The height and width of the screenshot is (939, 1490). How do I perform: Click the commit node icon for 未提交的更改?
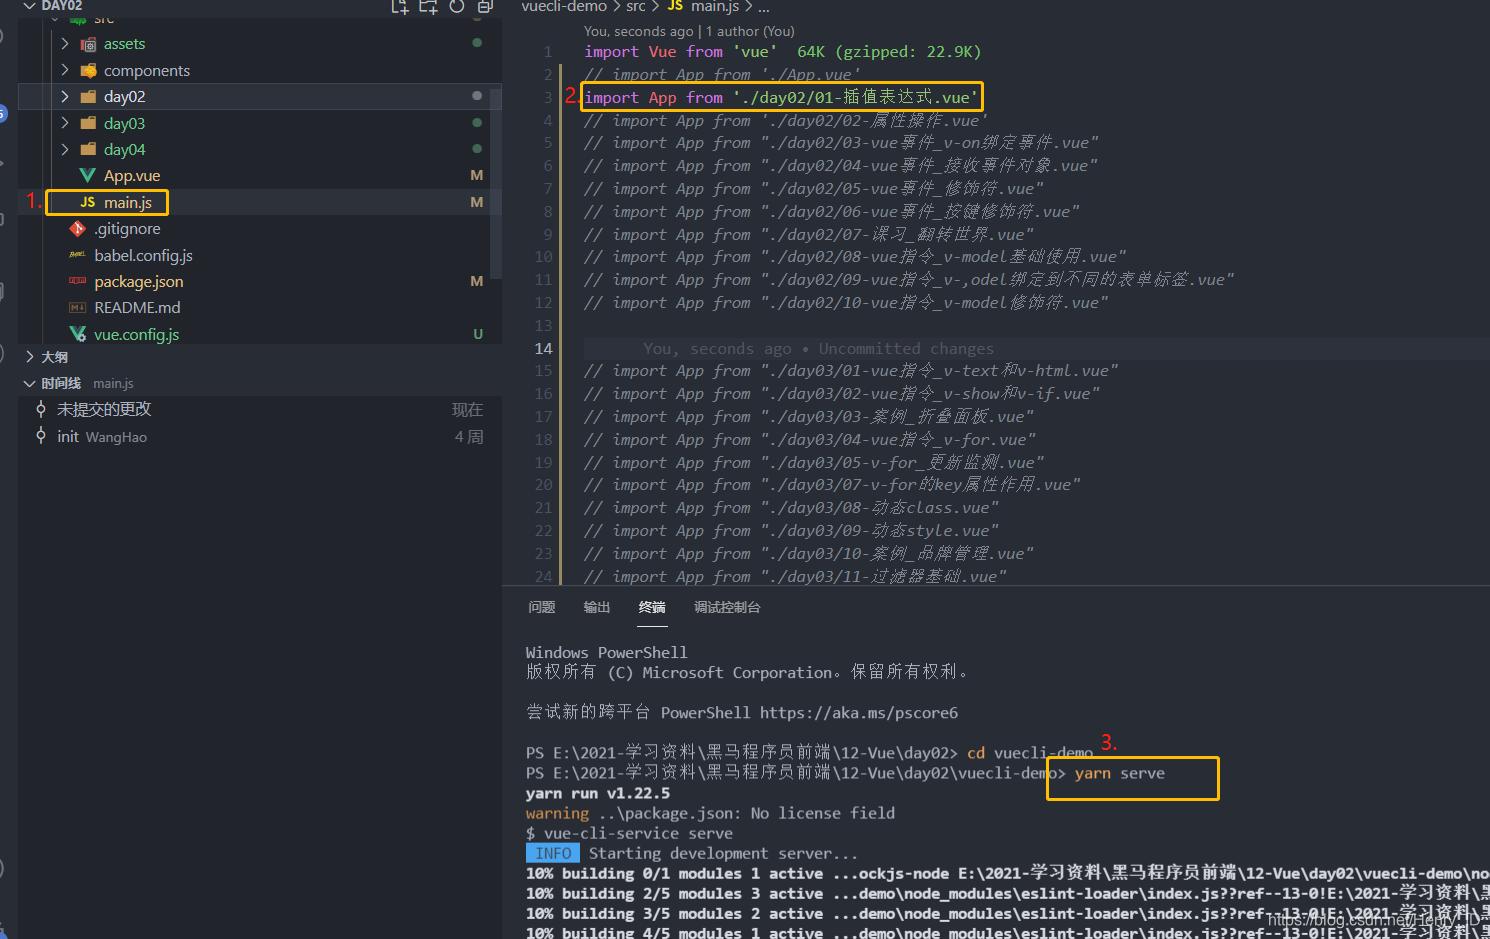(41, 409)
